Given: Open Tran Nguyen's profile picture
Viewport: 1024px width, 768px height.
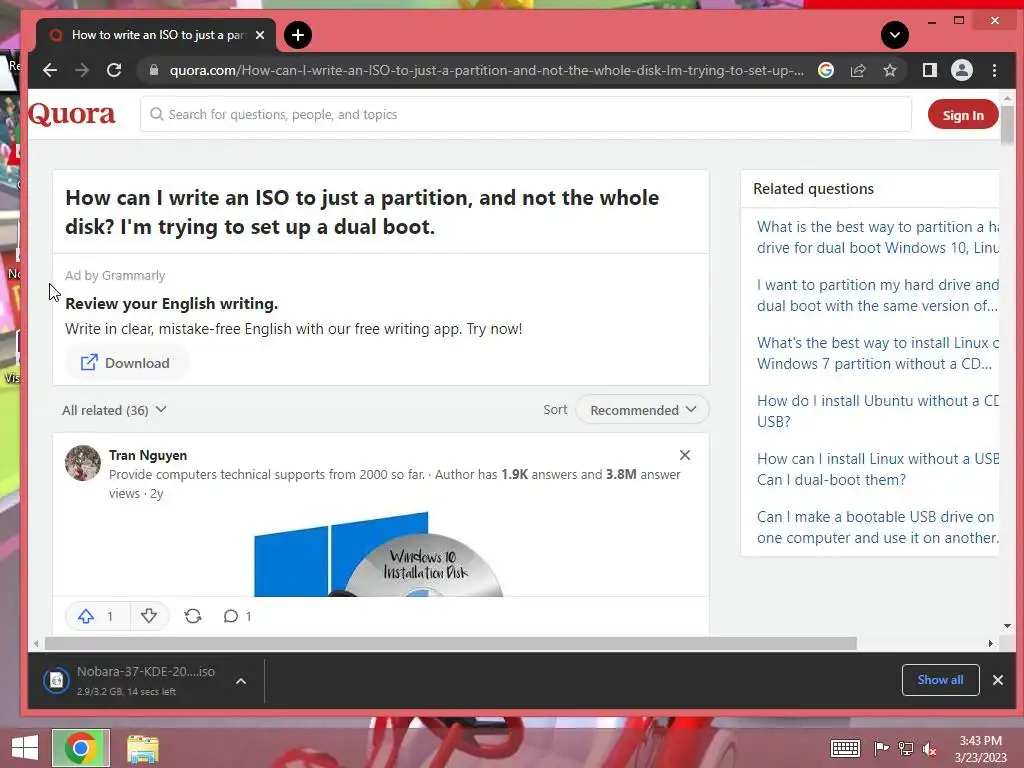Looking at the screenshot, I should 83,463.
